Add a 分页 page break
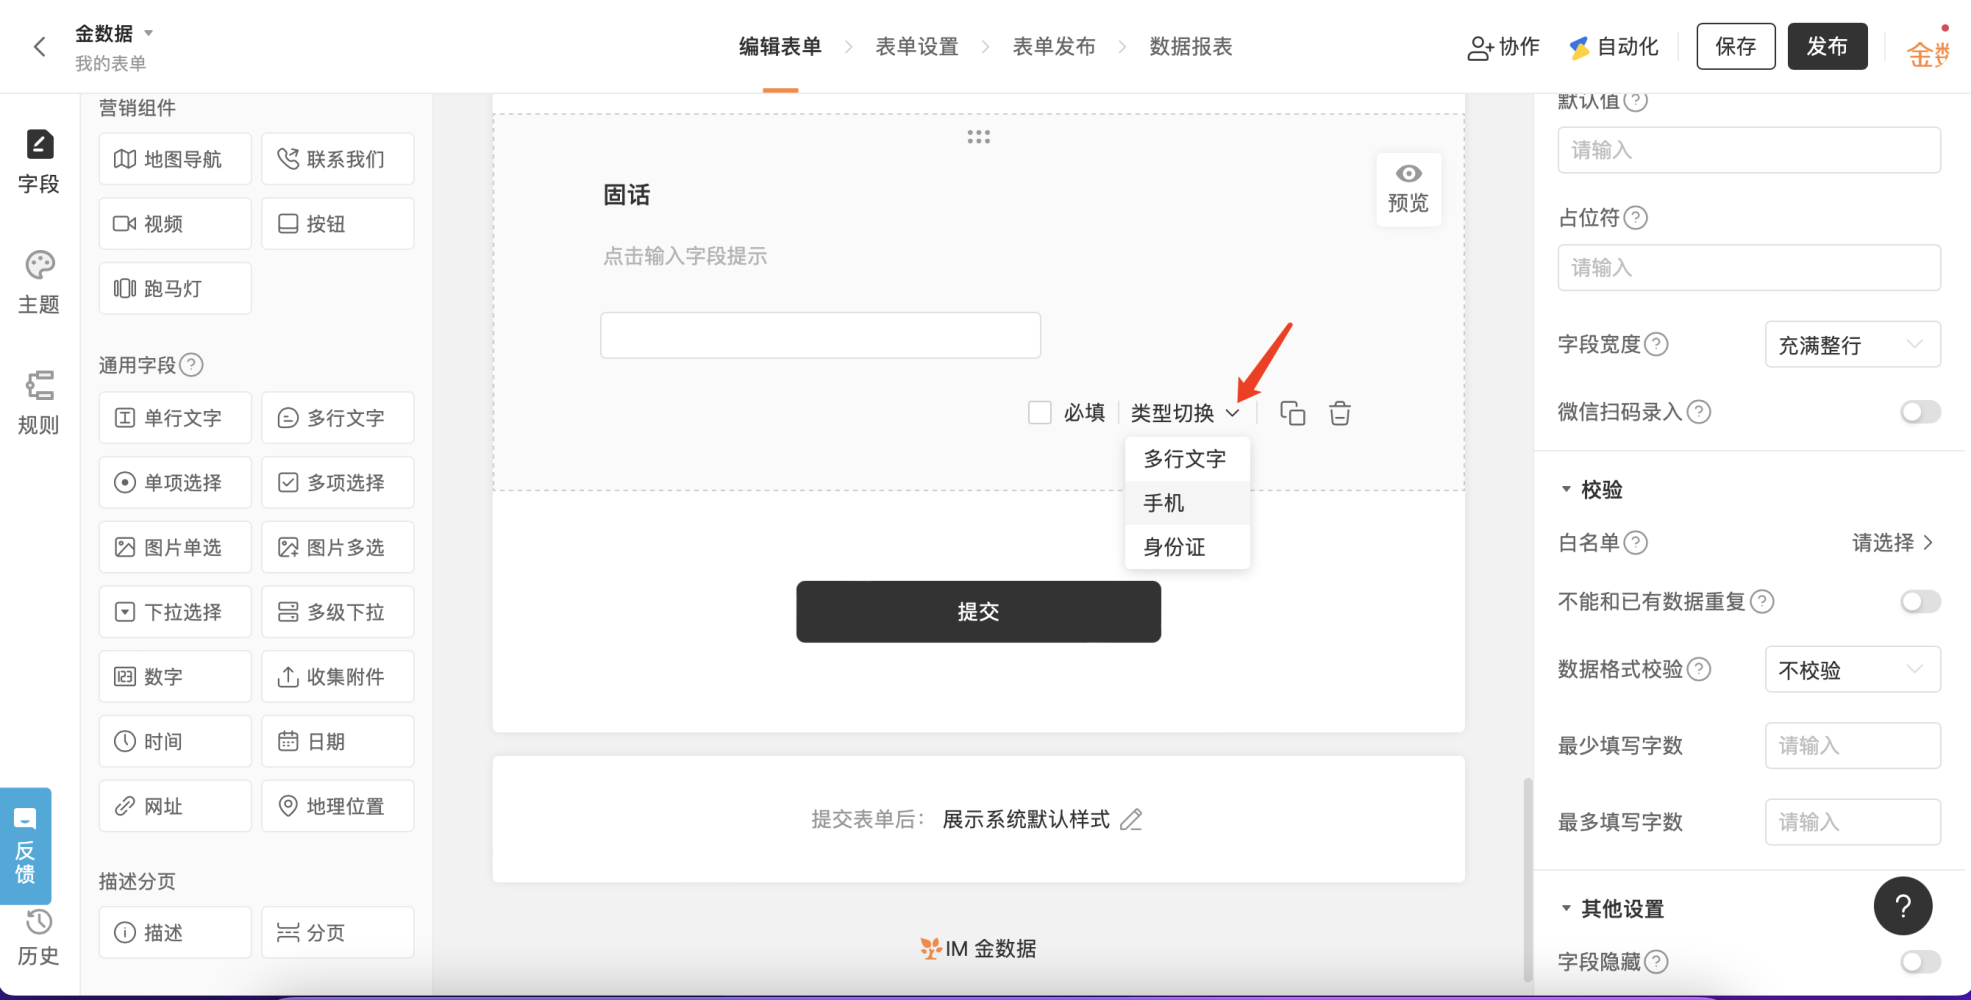 (338, 933)
